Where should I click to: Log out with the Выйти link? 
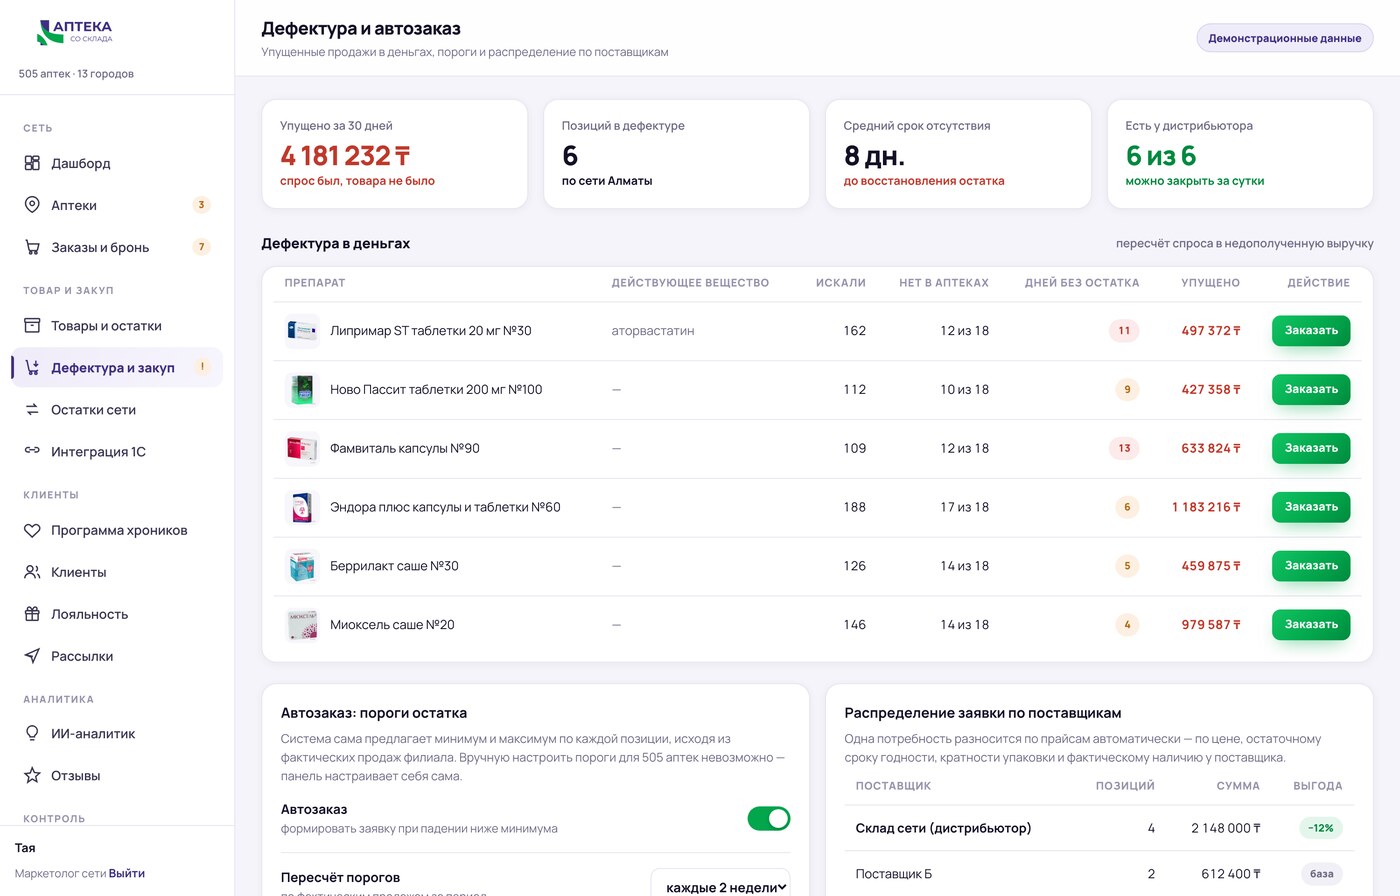pos(127,873)
